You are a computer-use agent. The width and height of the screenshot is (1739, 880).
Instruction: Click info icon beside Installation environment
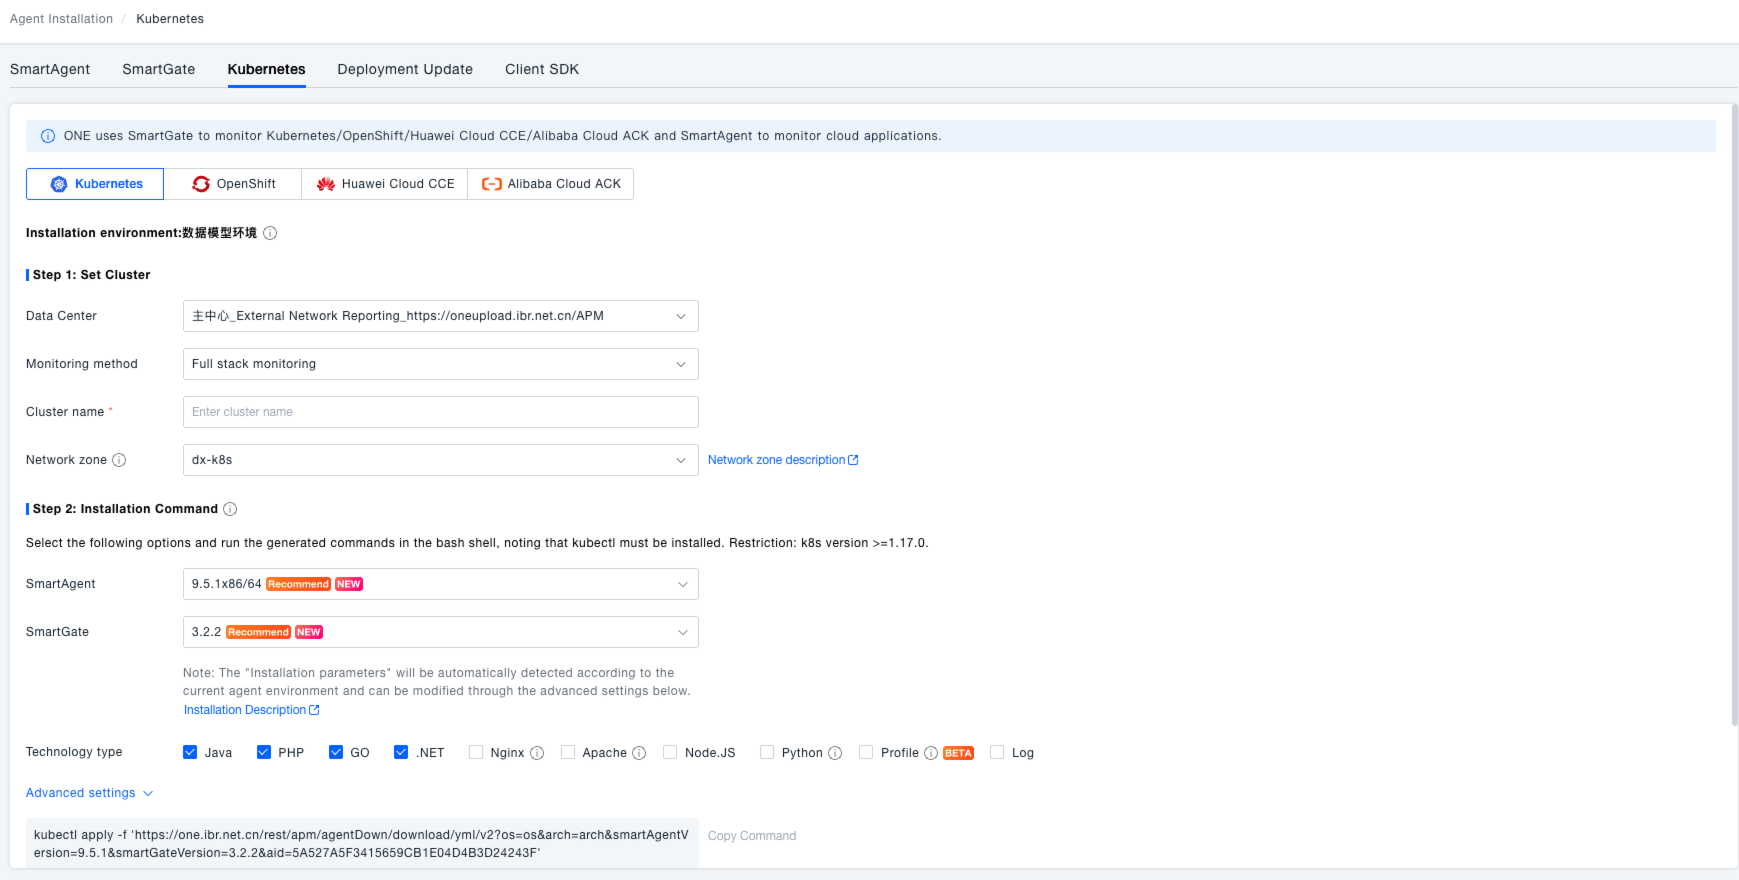270,233
